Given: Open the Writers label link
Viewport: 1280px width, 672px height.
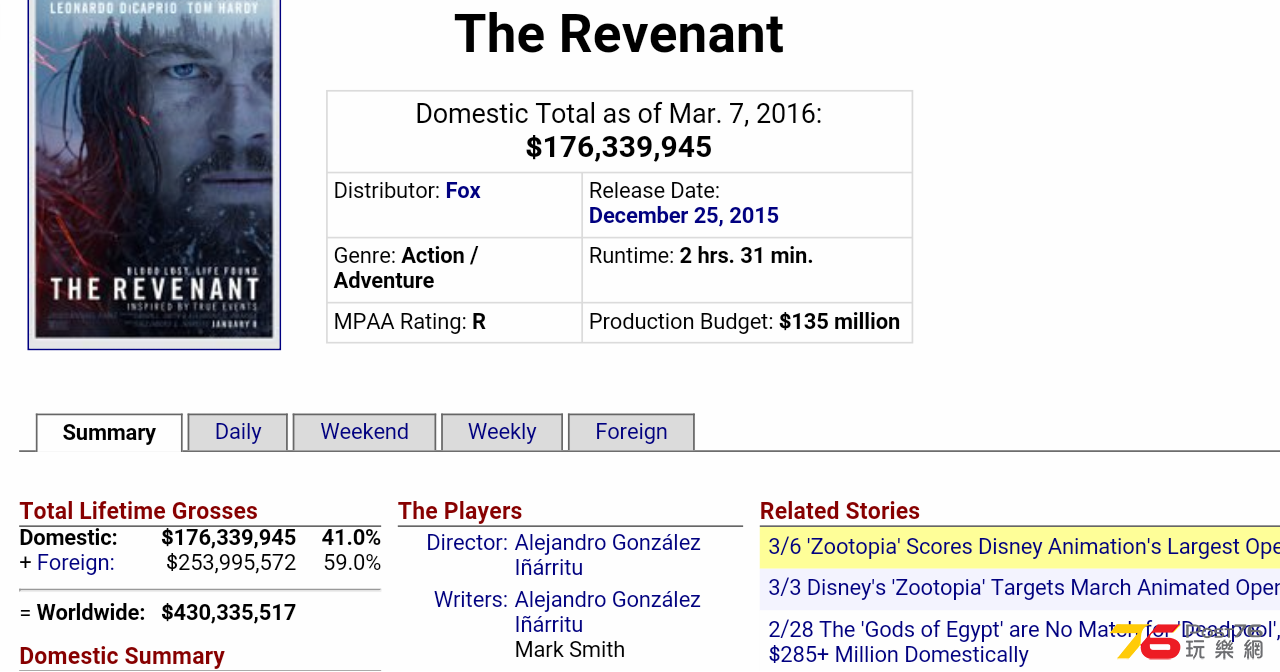Looking at the screenshot, I should point(471,600).
